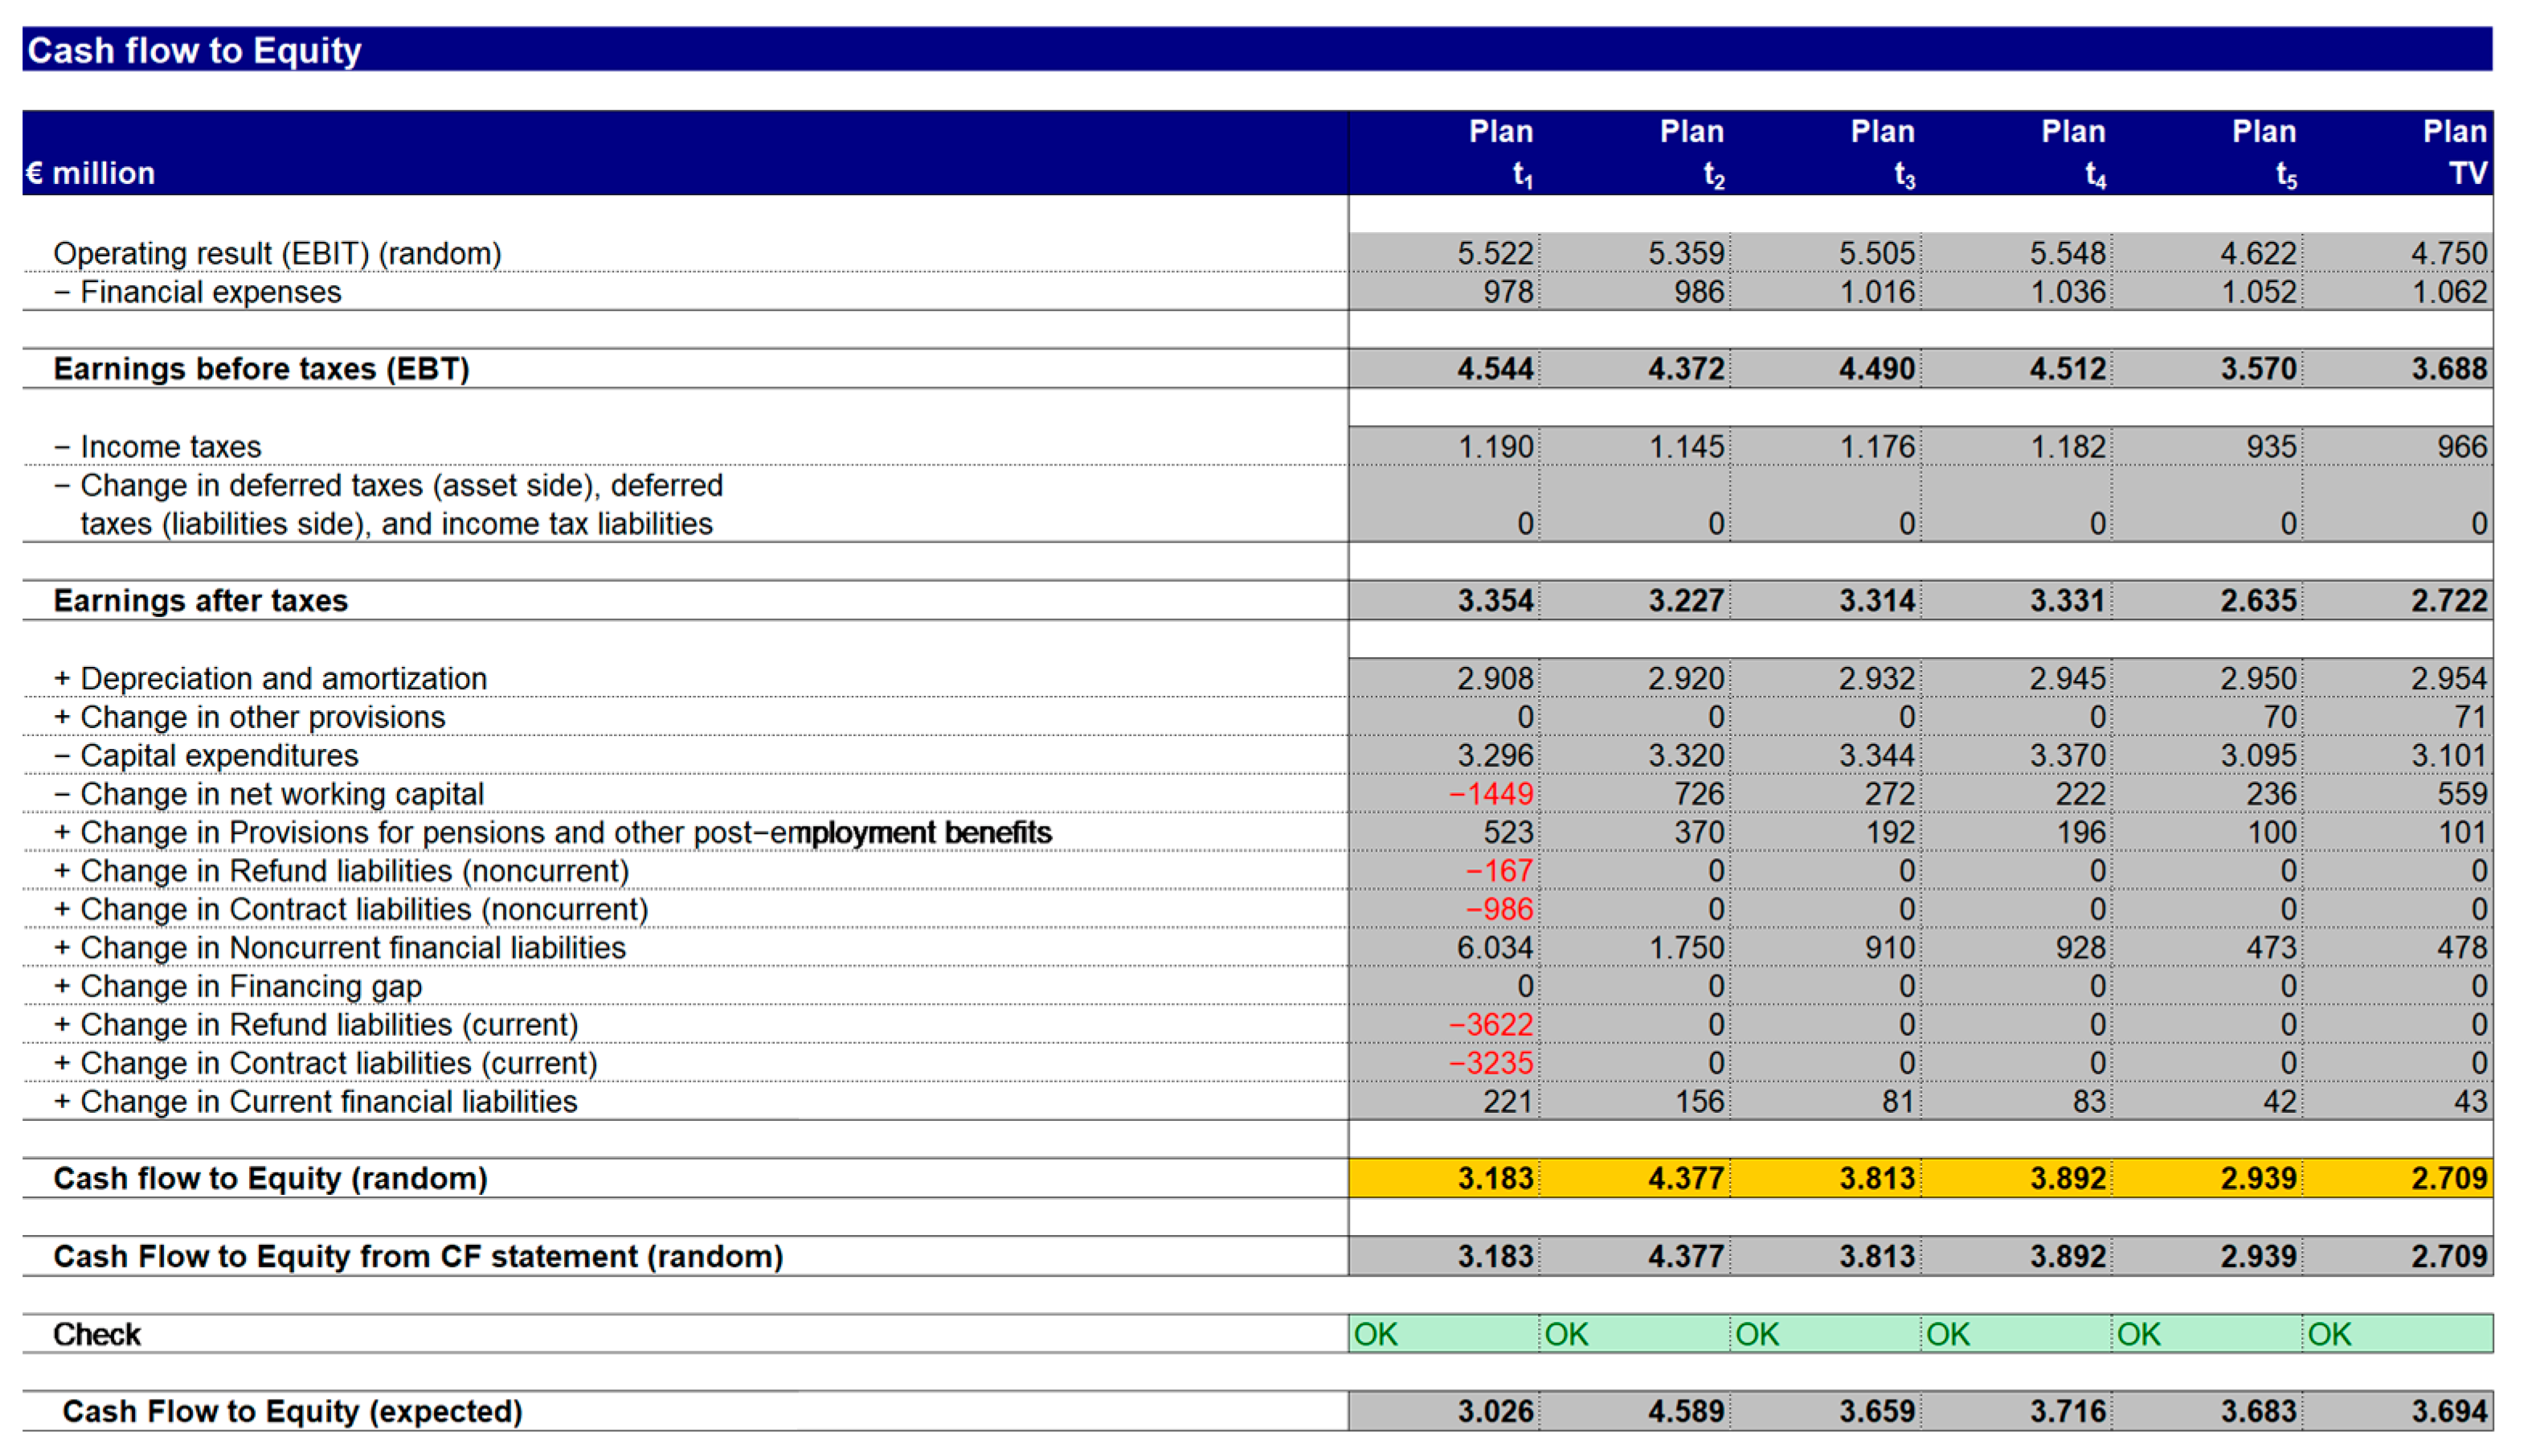Image resolution: width=2523 pixels, height=1456 pixels.
Task: Select Financial expenses value 1.062 for TV
Action: click(2448, 292)
